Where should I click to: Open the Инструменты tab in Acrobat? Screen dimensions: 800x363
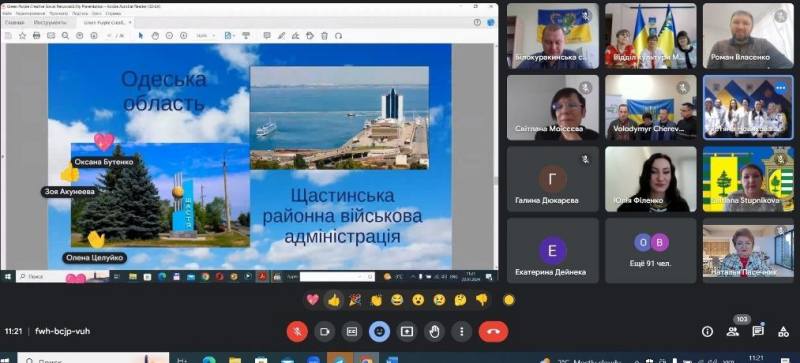point(49,22)
